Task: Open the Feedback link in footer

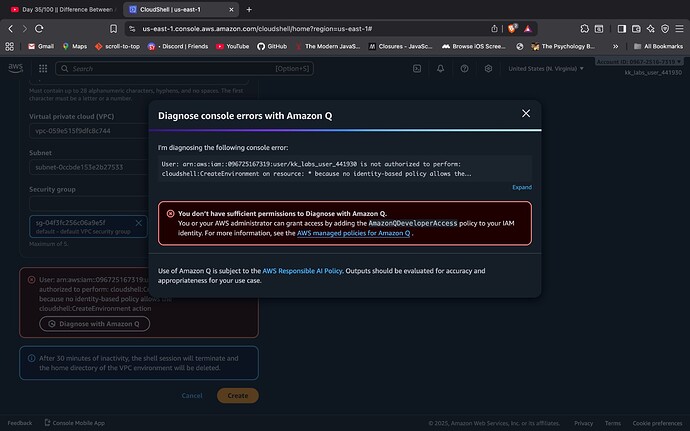Action: tap(20, 423)
